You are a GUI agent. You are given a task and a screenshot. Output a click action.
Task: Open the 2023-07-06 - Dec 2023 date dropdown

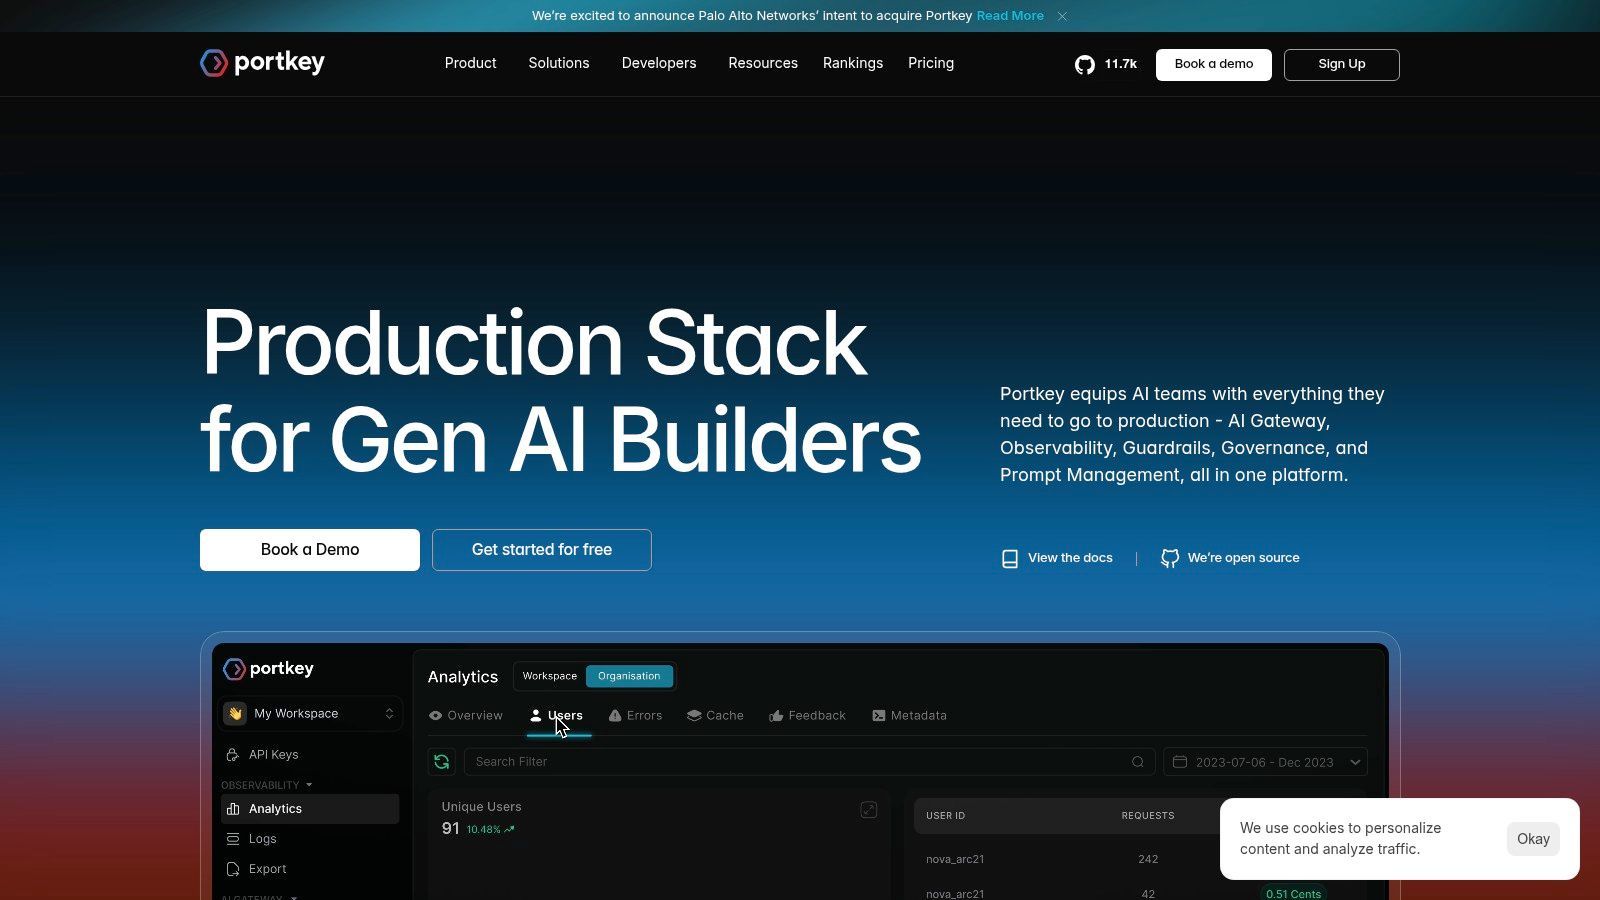(1265, 762)
